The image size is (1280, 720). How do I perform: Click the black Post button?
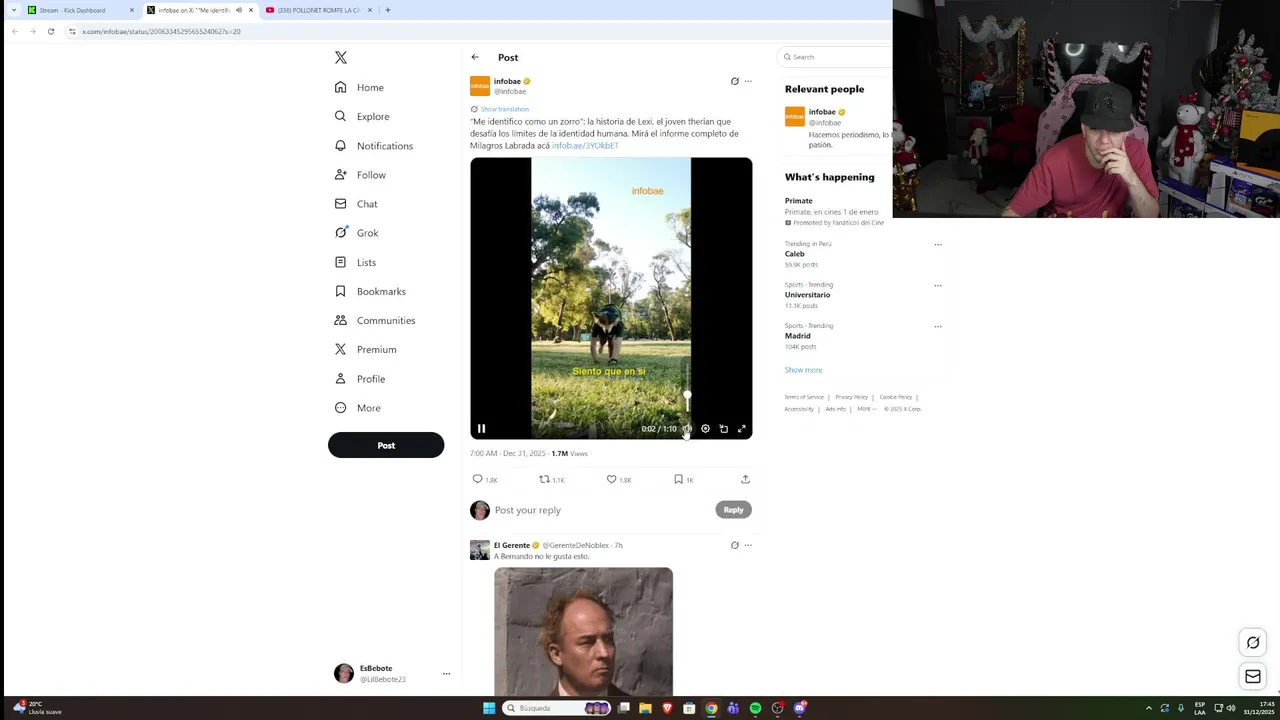(386, 445)
